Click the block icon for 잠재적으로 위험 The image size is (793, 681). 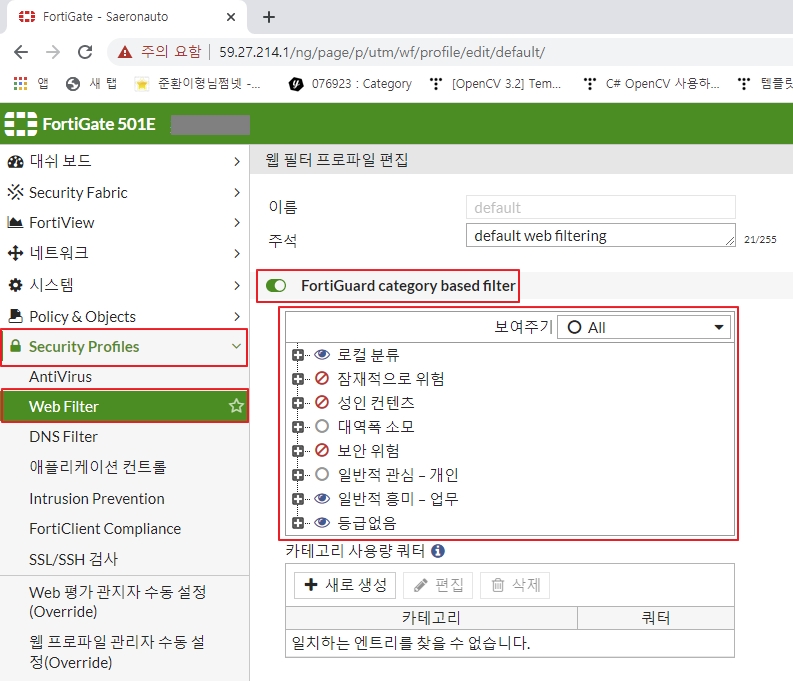tap(322, 378)
